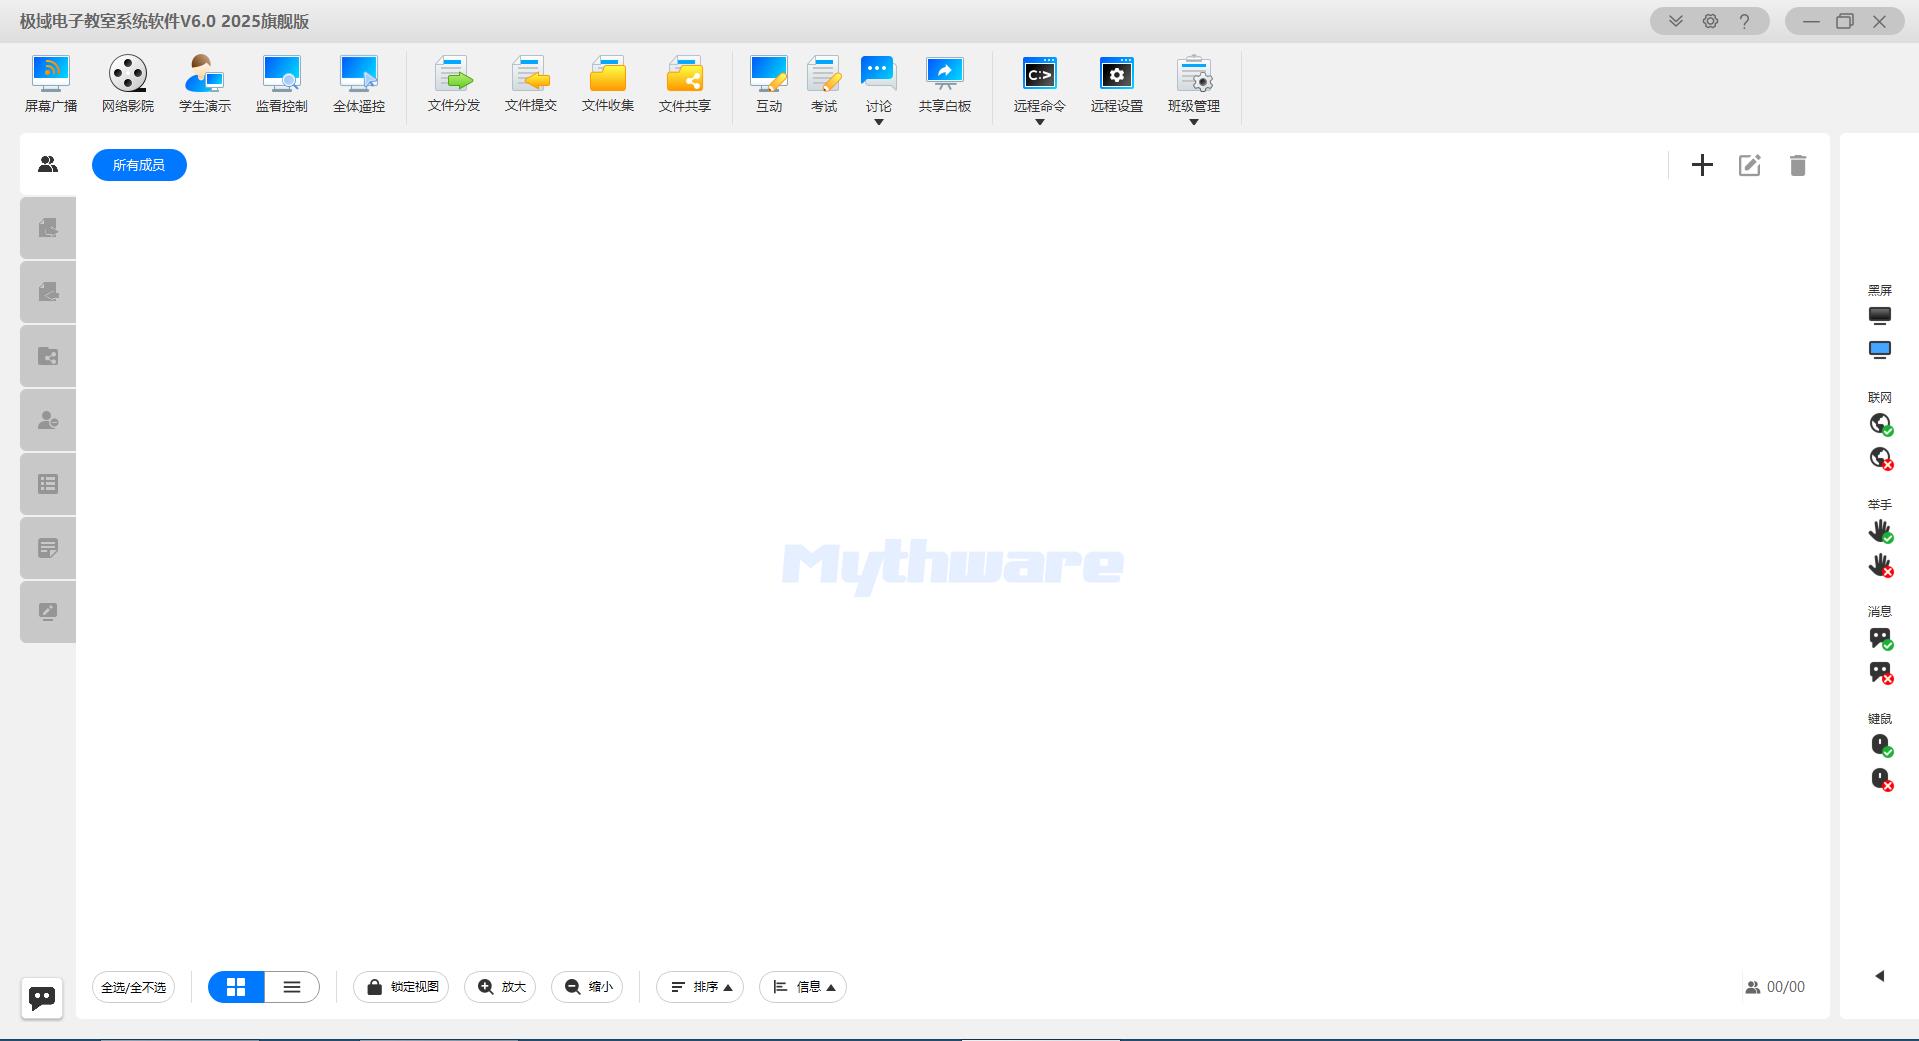Click the 放大 zoom in button
Image resolution: width=1919 pixels, height=1041 pixels.
point(501,987)
